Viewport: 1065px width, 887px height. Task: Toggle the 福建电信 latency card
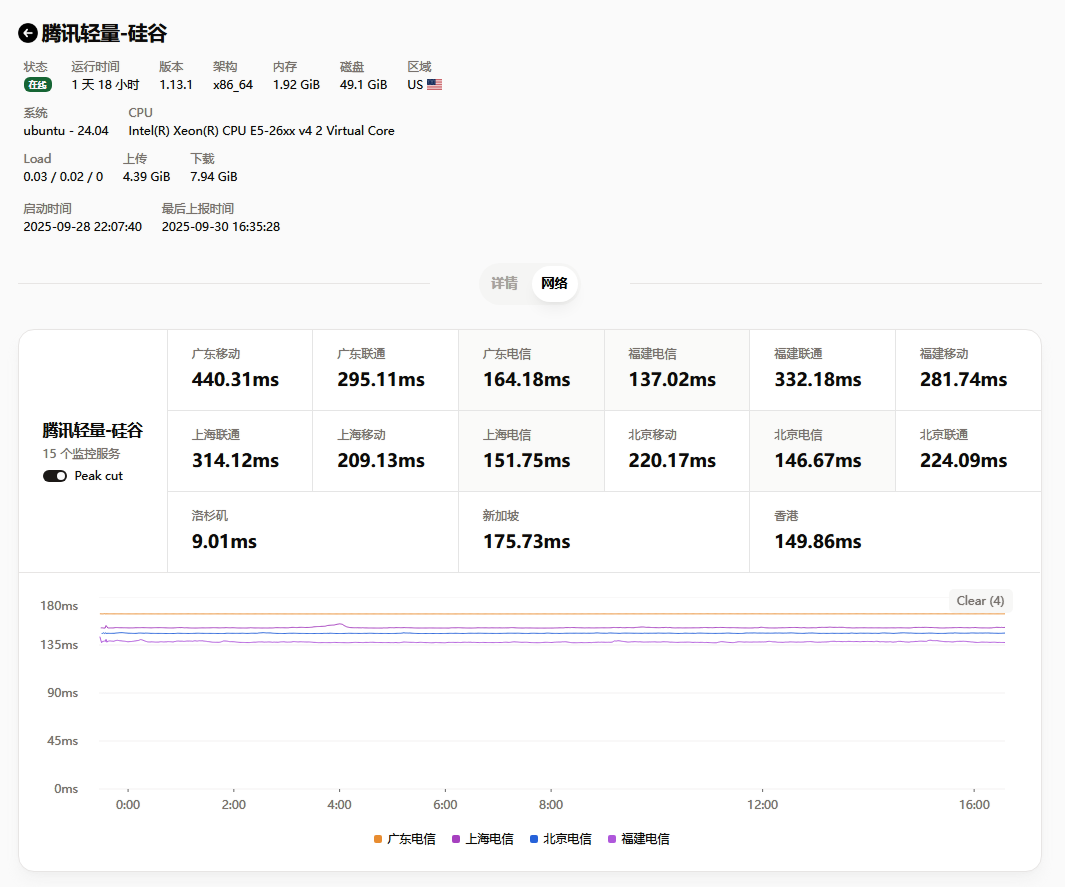coord(676,370)
